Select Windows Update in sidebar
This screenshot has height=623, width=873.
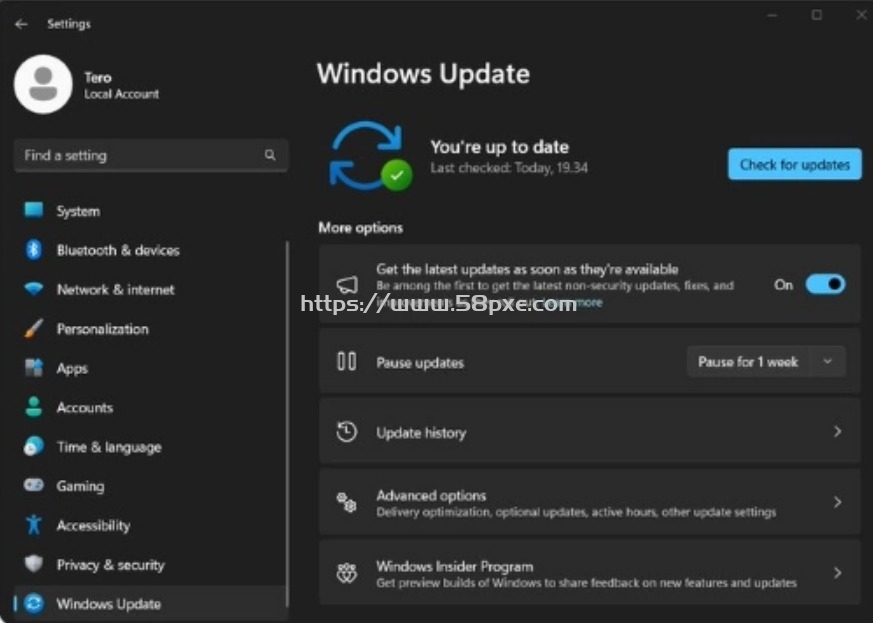coord(150,604)
